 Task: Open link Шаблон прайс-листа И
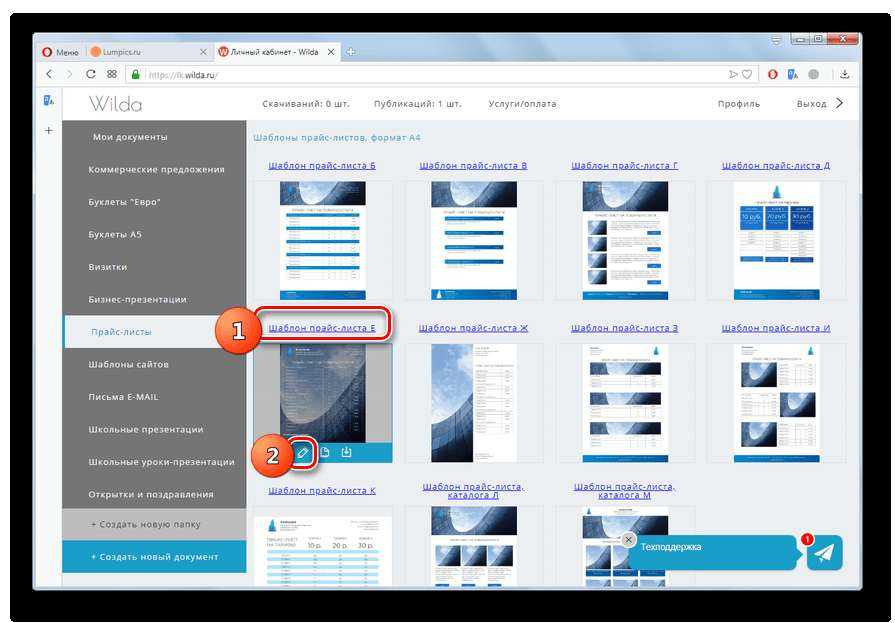(x=776, y=328)
